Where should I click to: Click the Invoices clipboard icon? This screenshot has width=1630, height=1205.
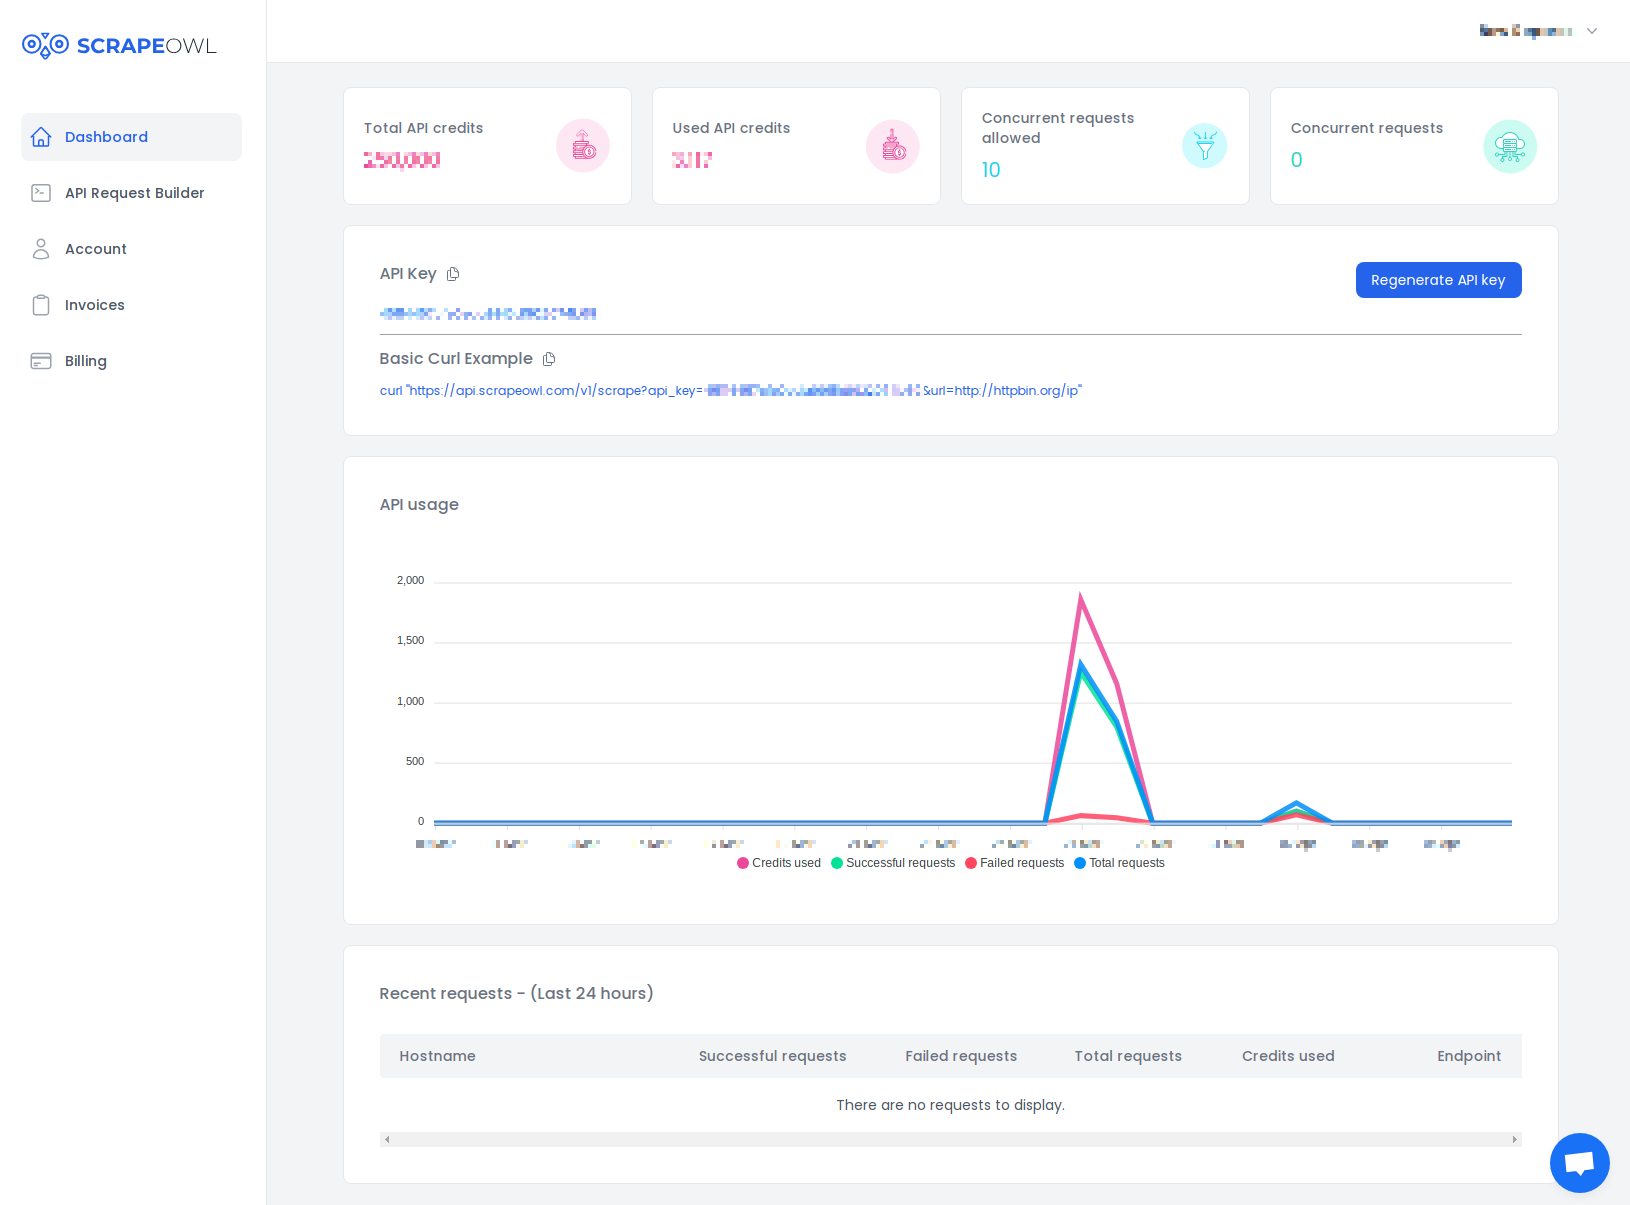click(x=41, y=305)
